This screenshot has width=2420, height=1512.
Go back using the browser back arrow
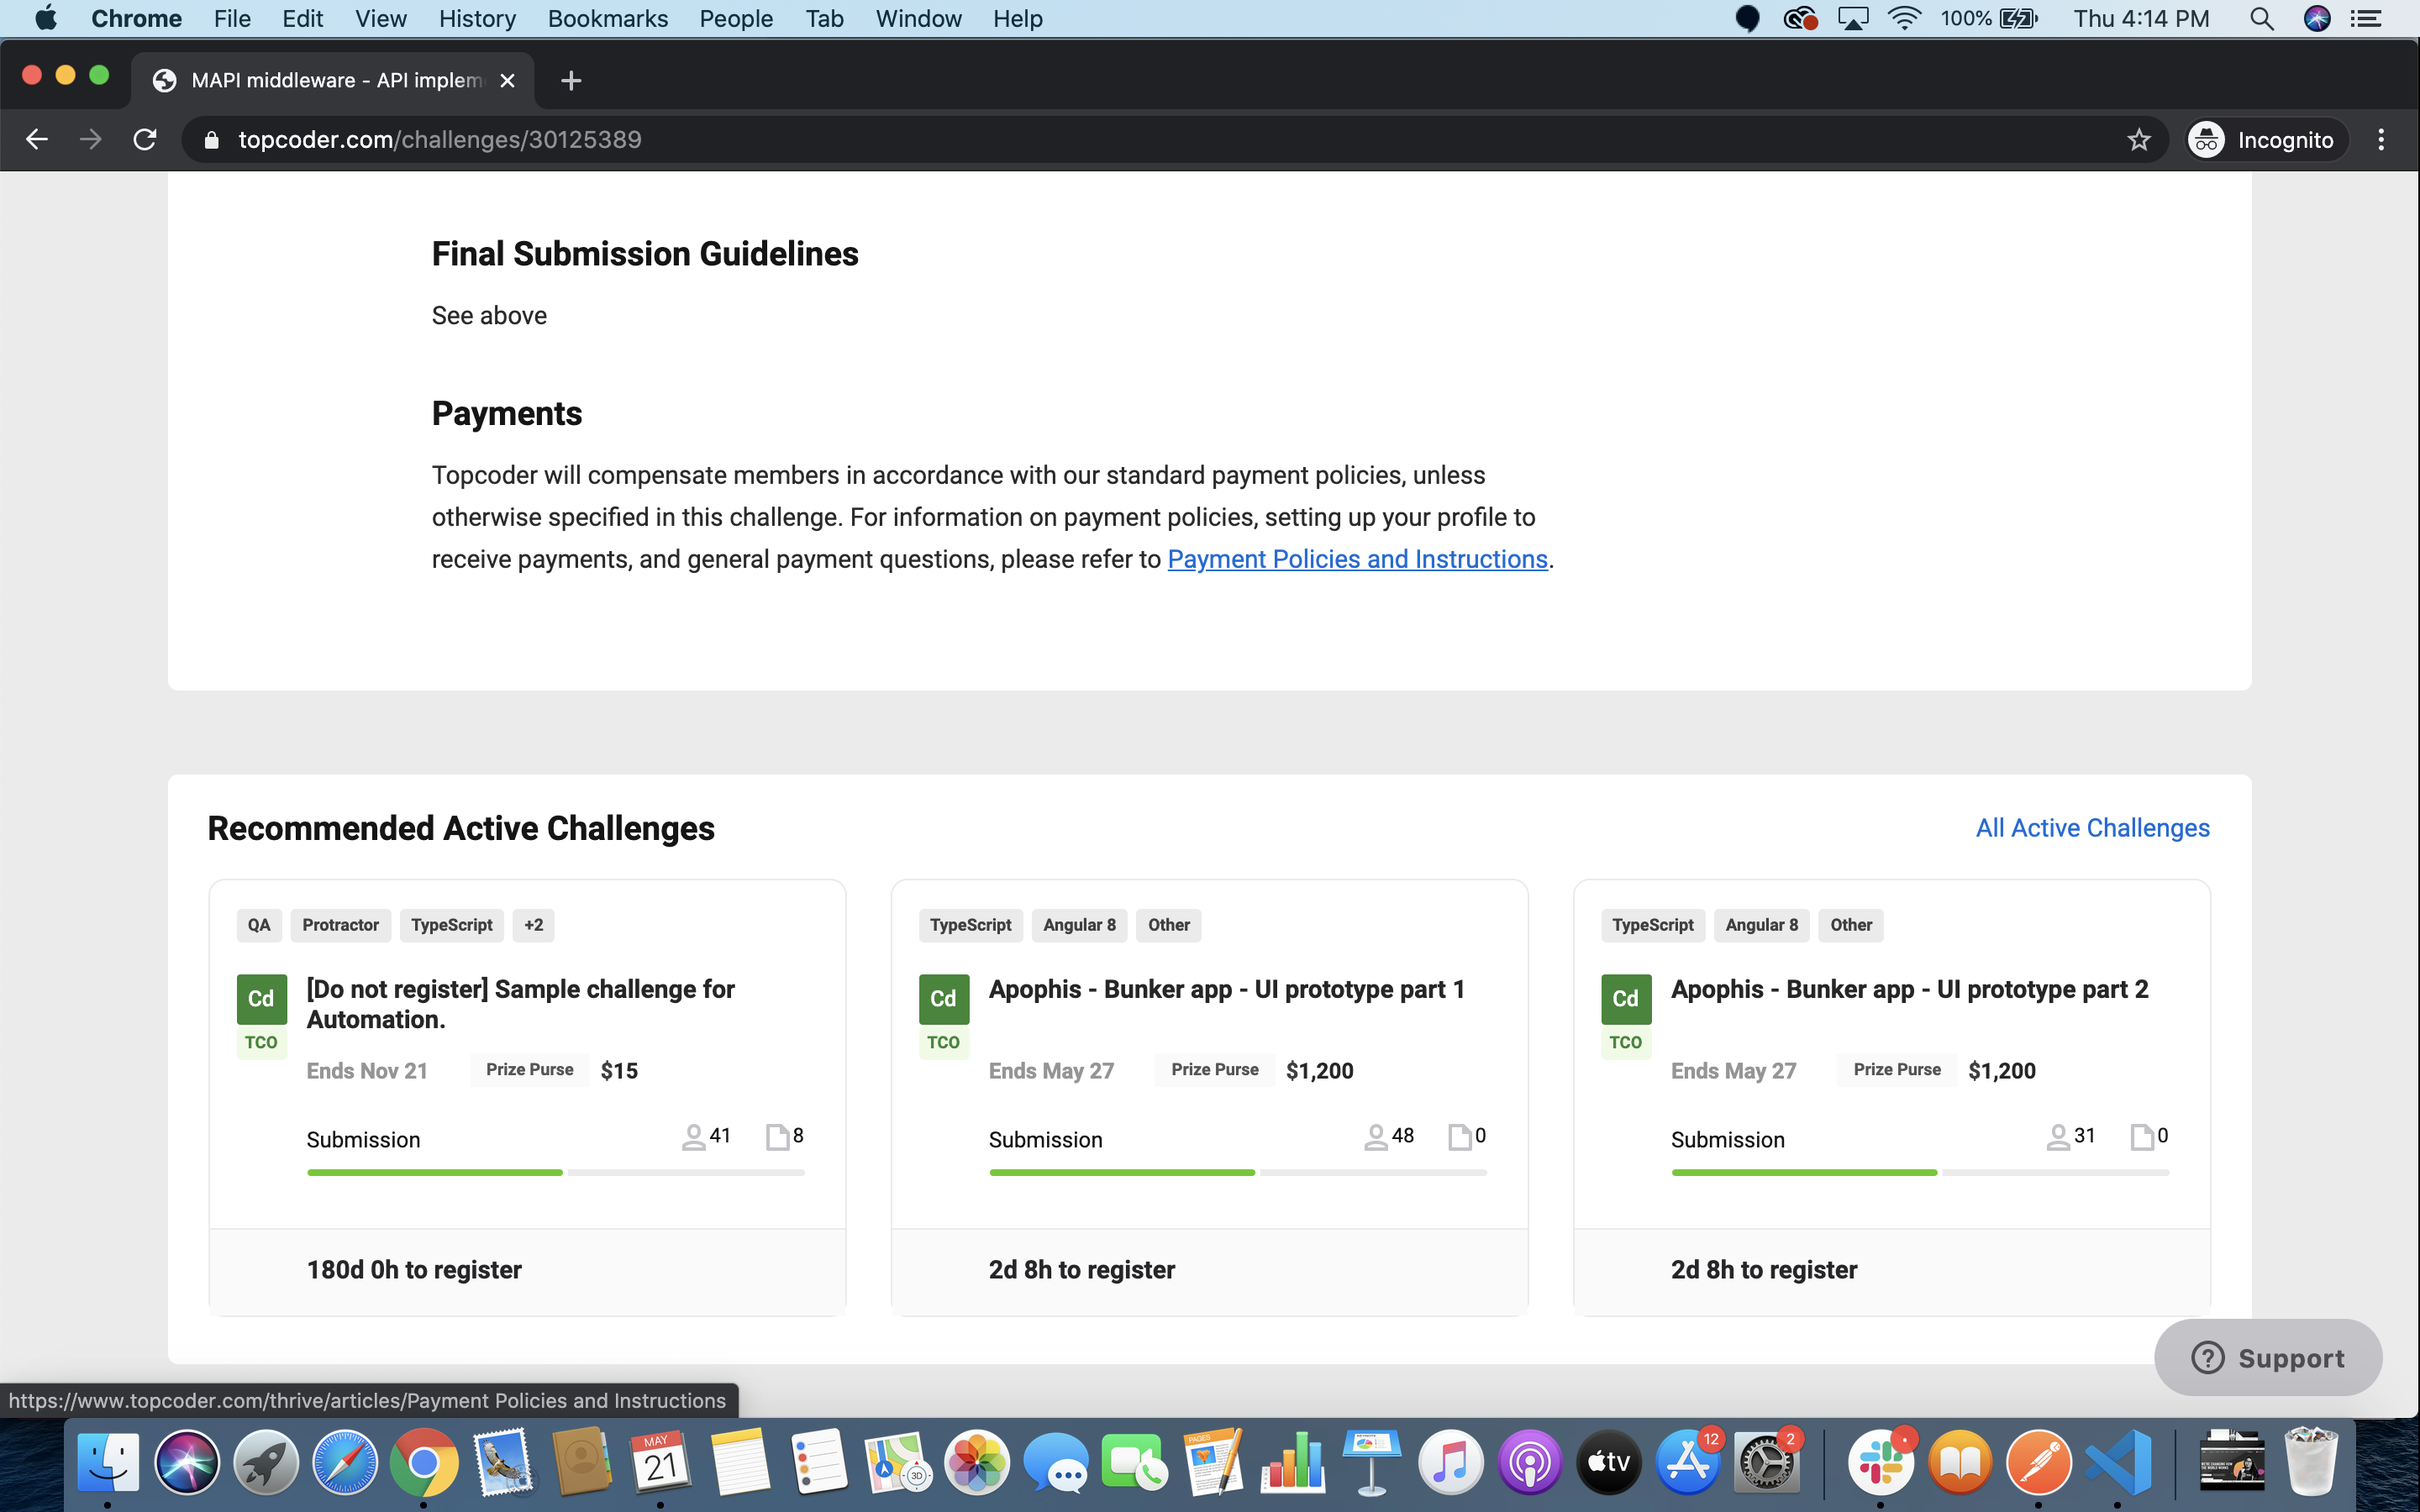pyautogui.click(x=37, y=140)
